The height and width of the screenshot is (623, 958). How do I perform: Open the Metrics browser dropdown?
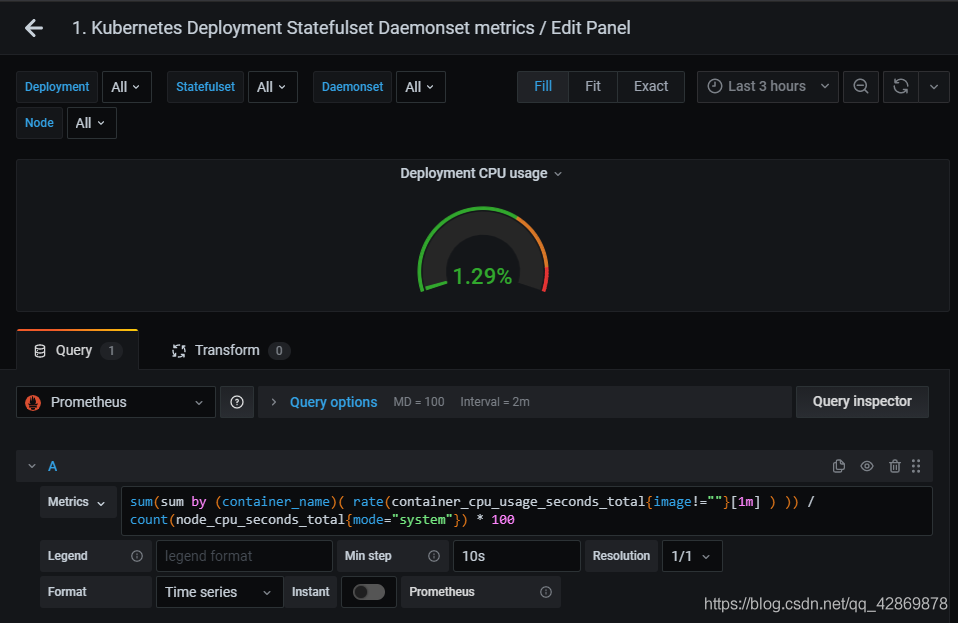(x=78, y=502)
